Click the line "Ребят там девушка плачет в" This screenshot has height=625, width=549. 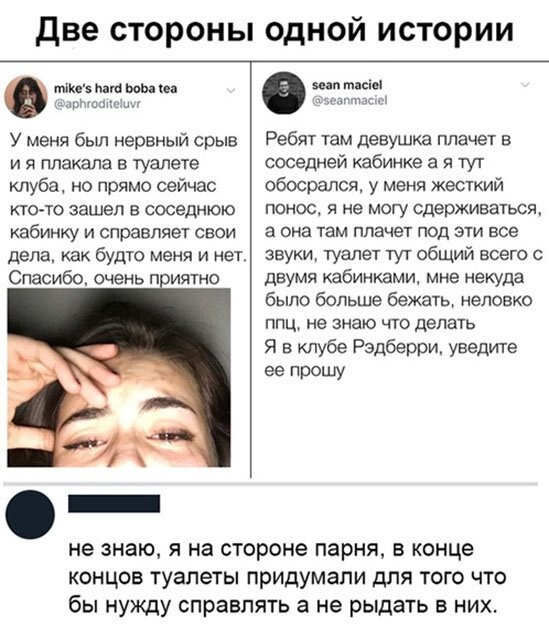tap(389, 140)
